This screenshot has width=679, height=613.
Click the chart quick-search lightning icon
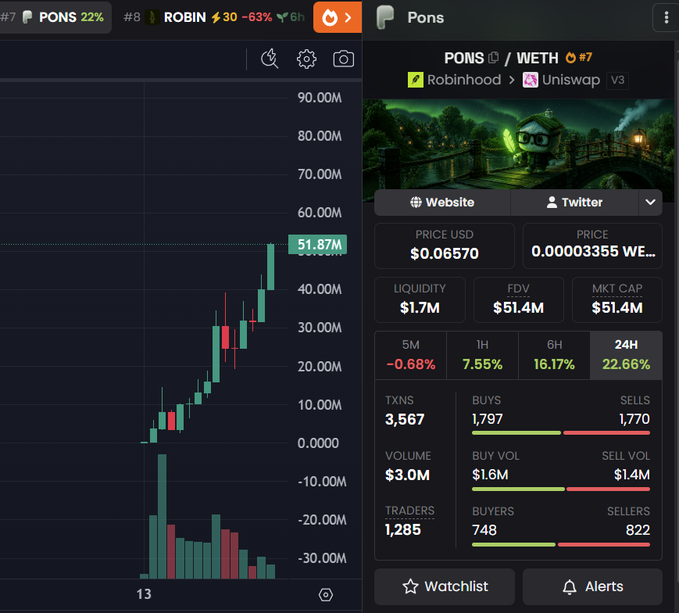(x=269, y=58)
